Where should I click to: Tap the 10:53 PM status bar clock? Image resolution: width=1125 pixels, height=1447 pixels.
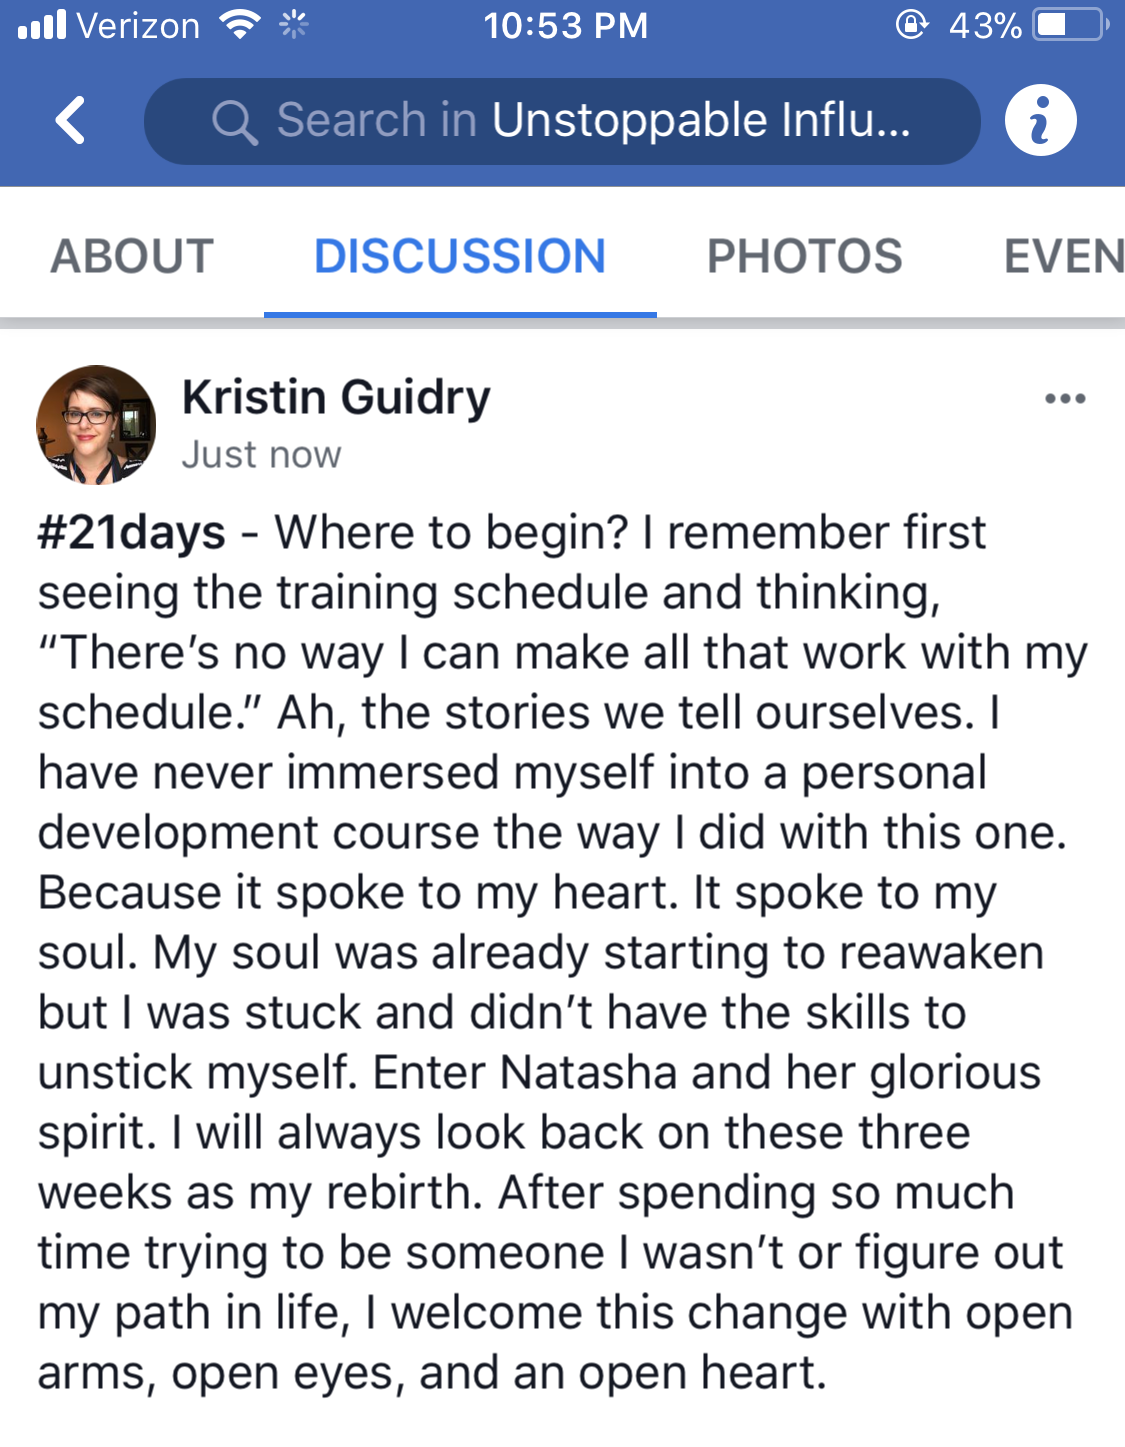(565, 24)
